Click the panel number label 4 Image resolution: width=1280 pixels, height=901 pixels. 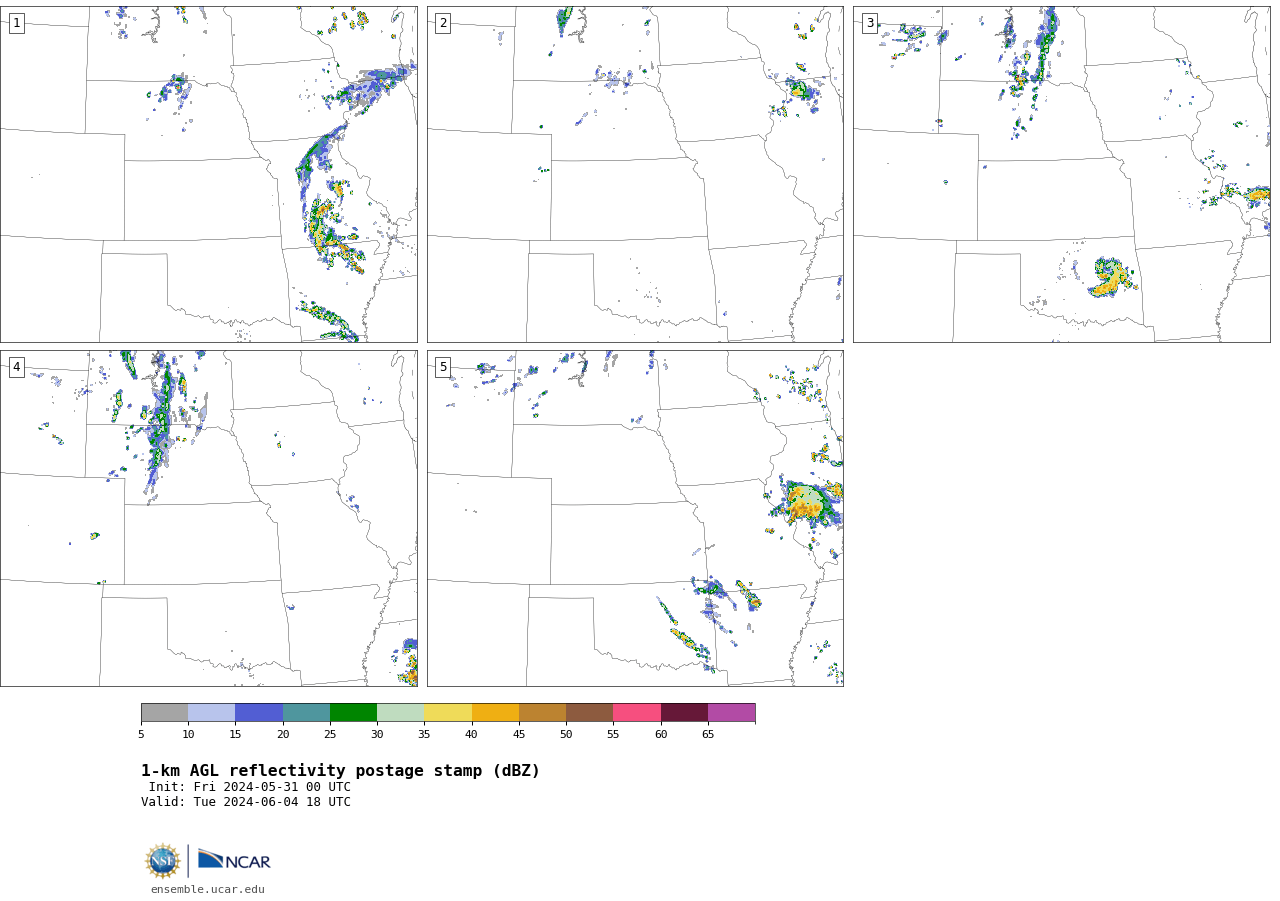[x=16, y=367]
